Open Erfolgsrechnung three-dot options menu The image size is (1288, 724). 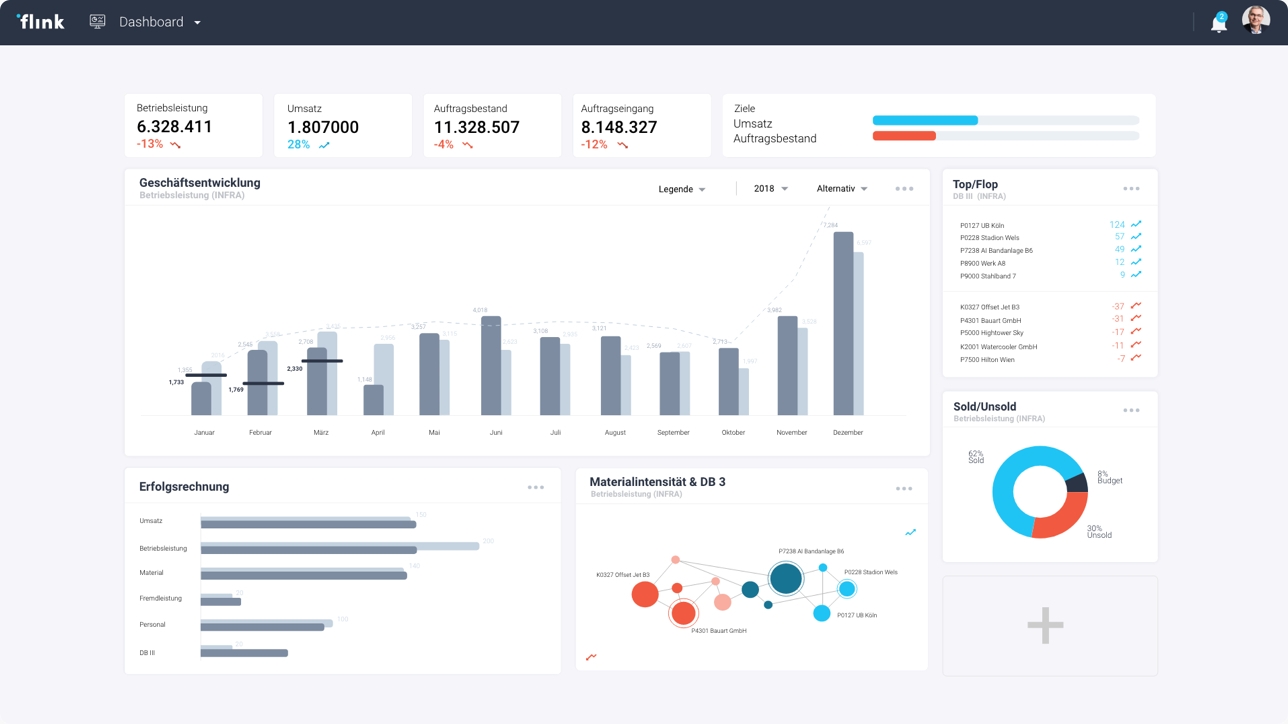(536, 488)
